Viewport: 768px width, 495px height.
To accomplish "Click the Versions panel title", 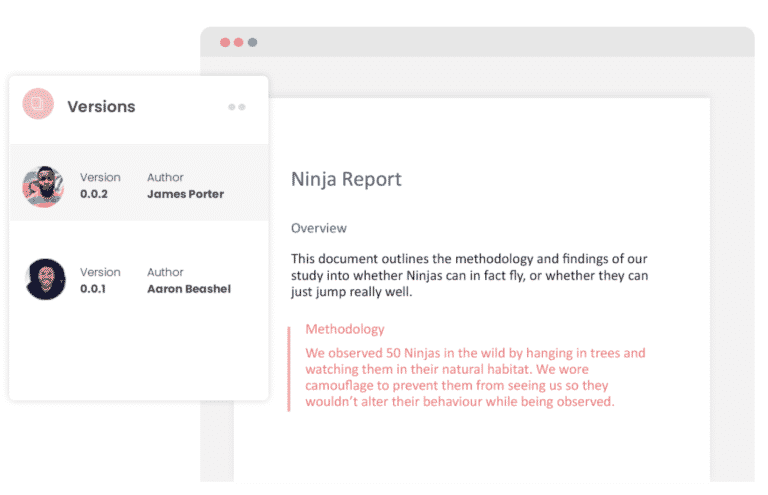I will 101,107.
